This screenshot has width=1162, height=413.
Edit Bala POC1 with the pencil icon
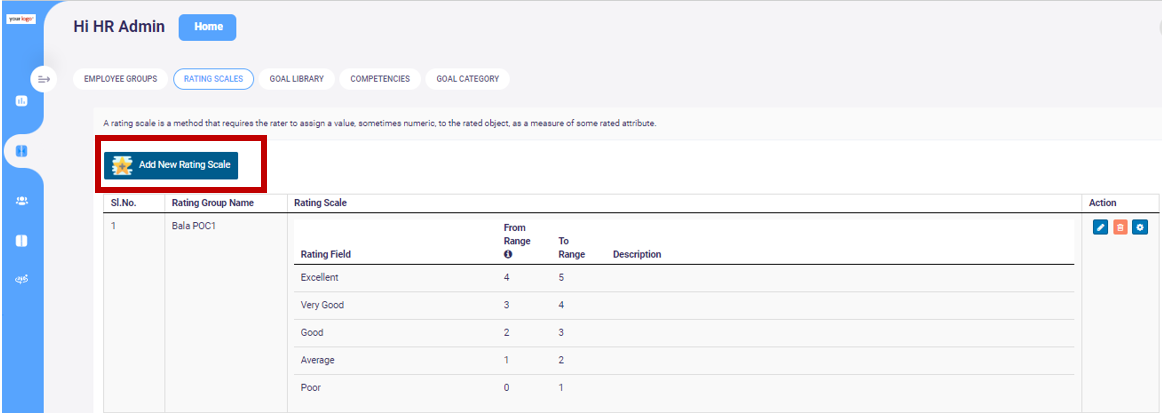pos(1100,228)
